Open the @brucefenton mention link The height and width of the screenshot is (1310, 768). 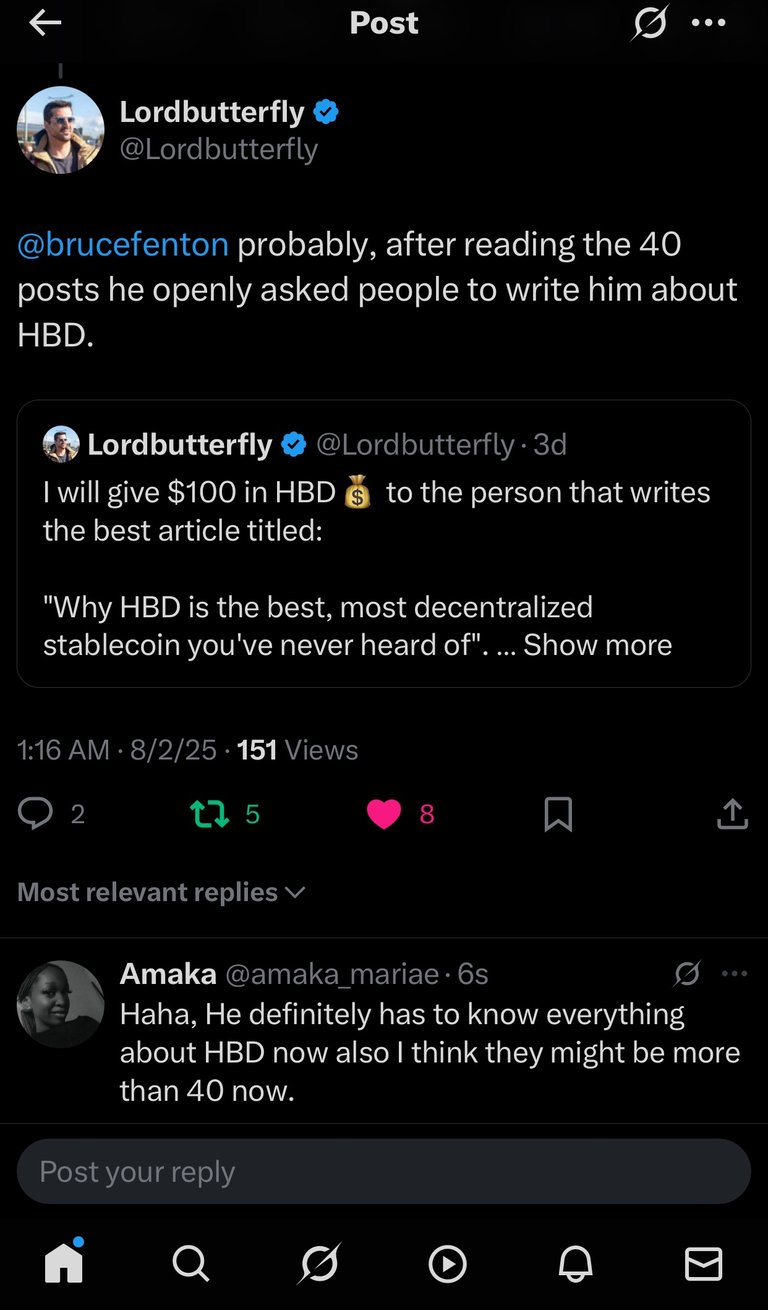123,244
